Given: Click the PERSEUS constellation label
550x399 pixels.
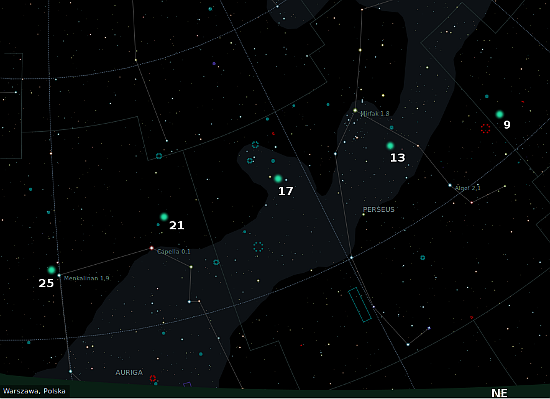Looking at the screenshot, I should pyautogui.click(x=378, y=209).
